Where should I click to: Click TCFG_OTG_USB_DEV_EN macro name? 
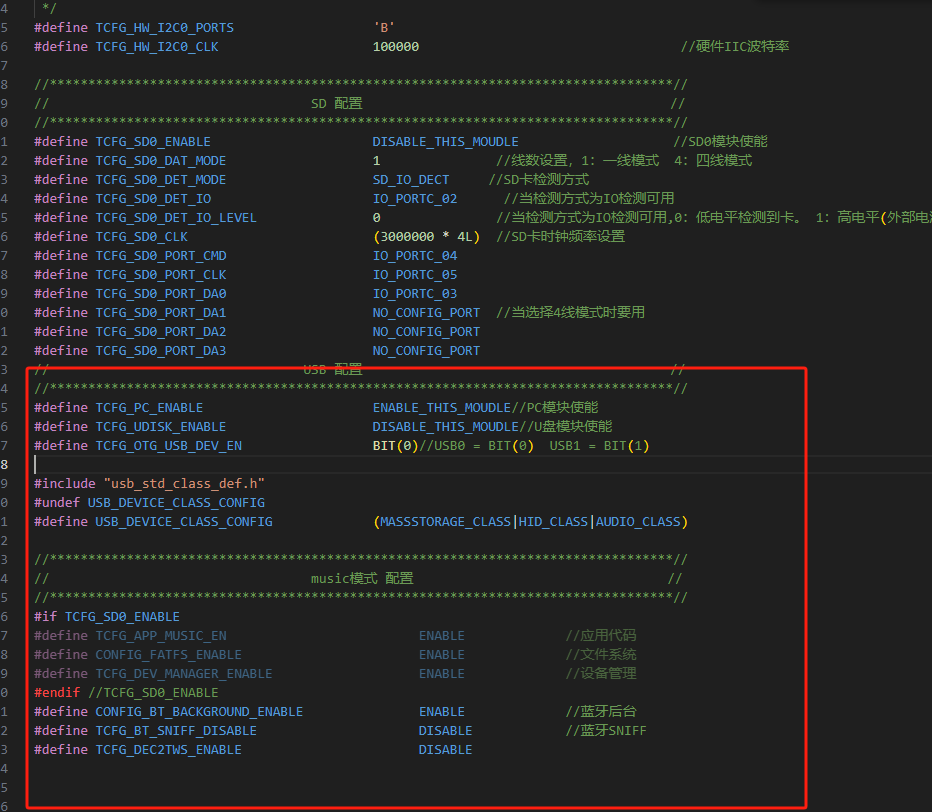(x=169, y=446)
